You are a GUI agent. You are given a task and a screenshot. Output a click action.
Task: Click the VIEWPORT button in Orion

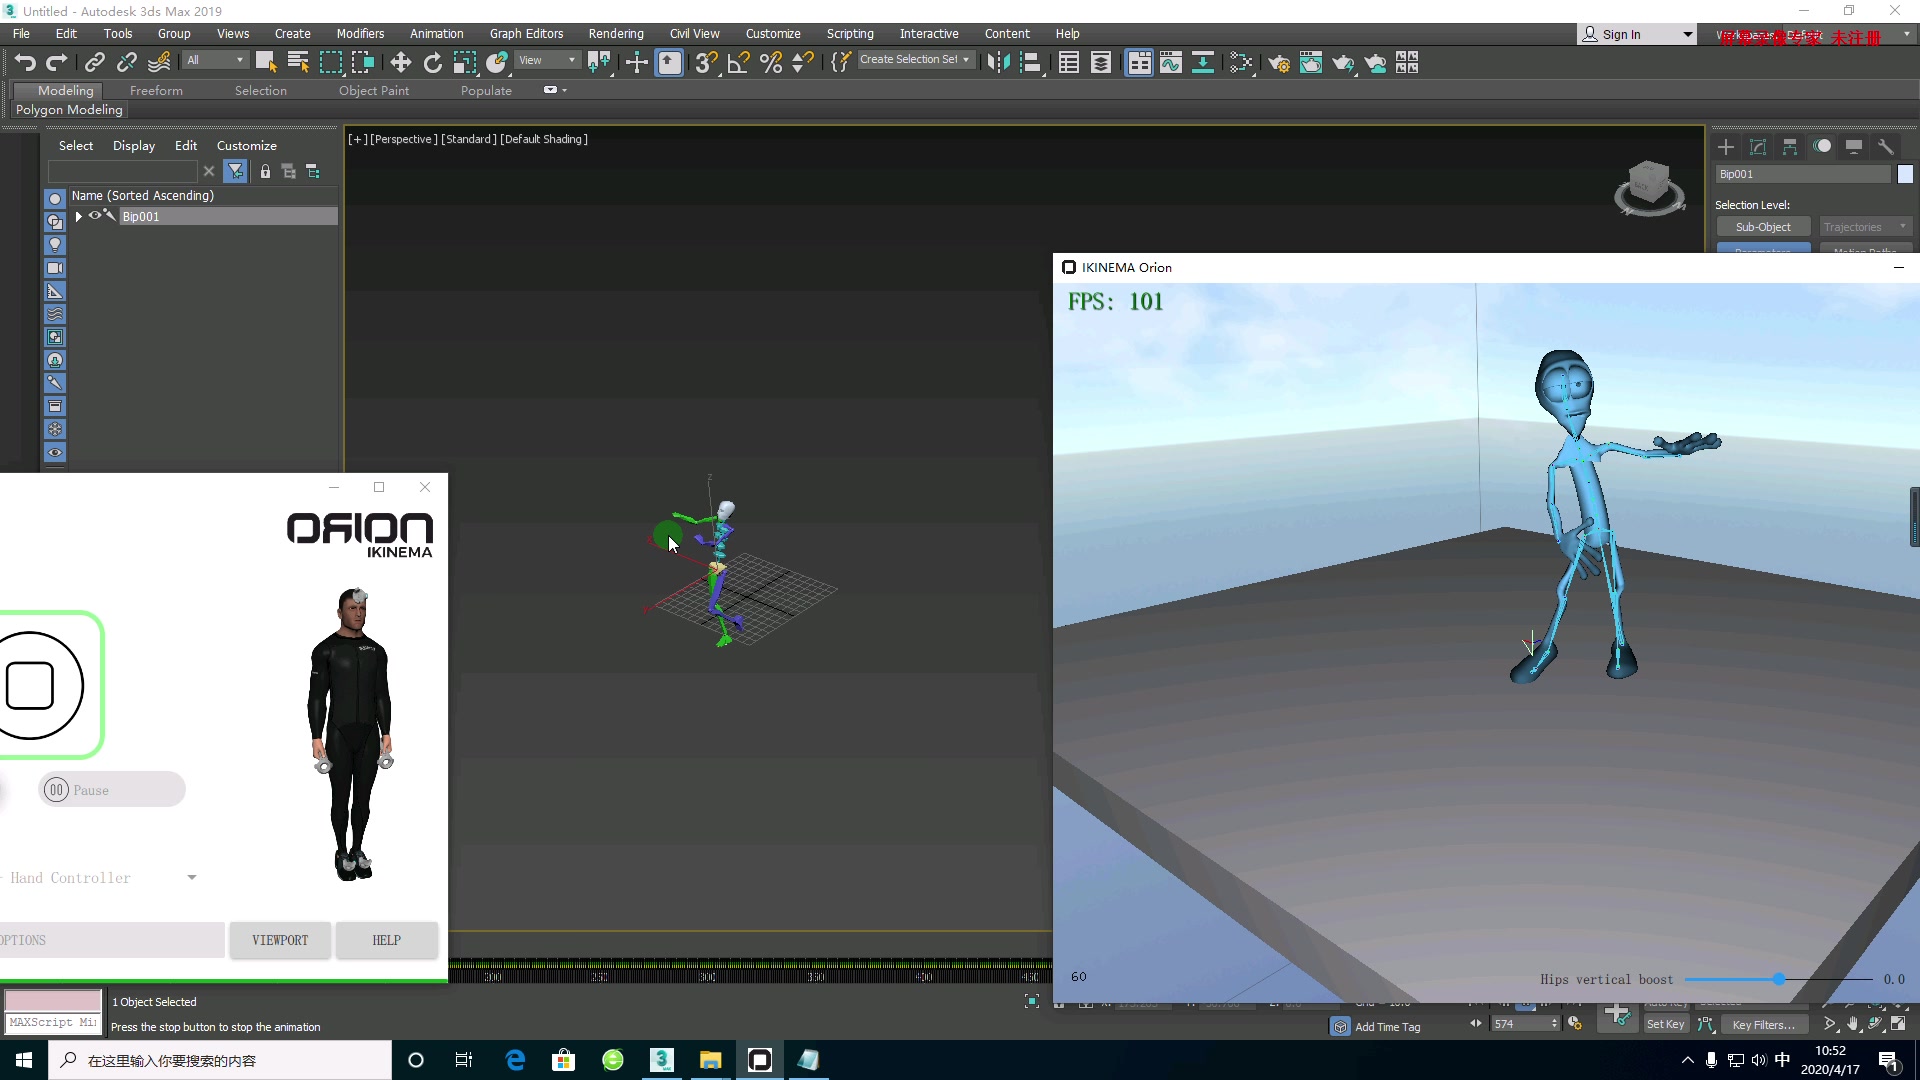[280, 940]
